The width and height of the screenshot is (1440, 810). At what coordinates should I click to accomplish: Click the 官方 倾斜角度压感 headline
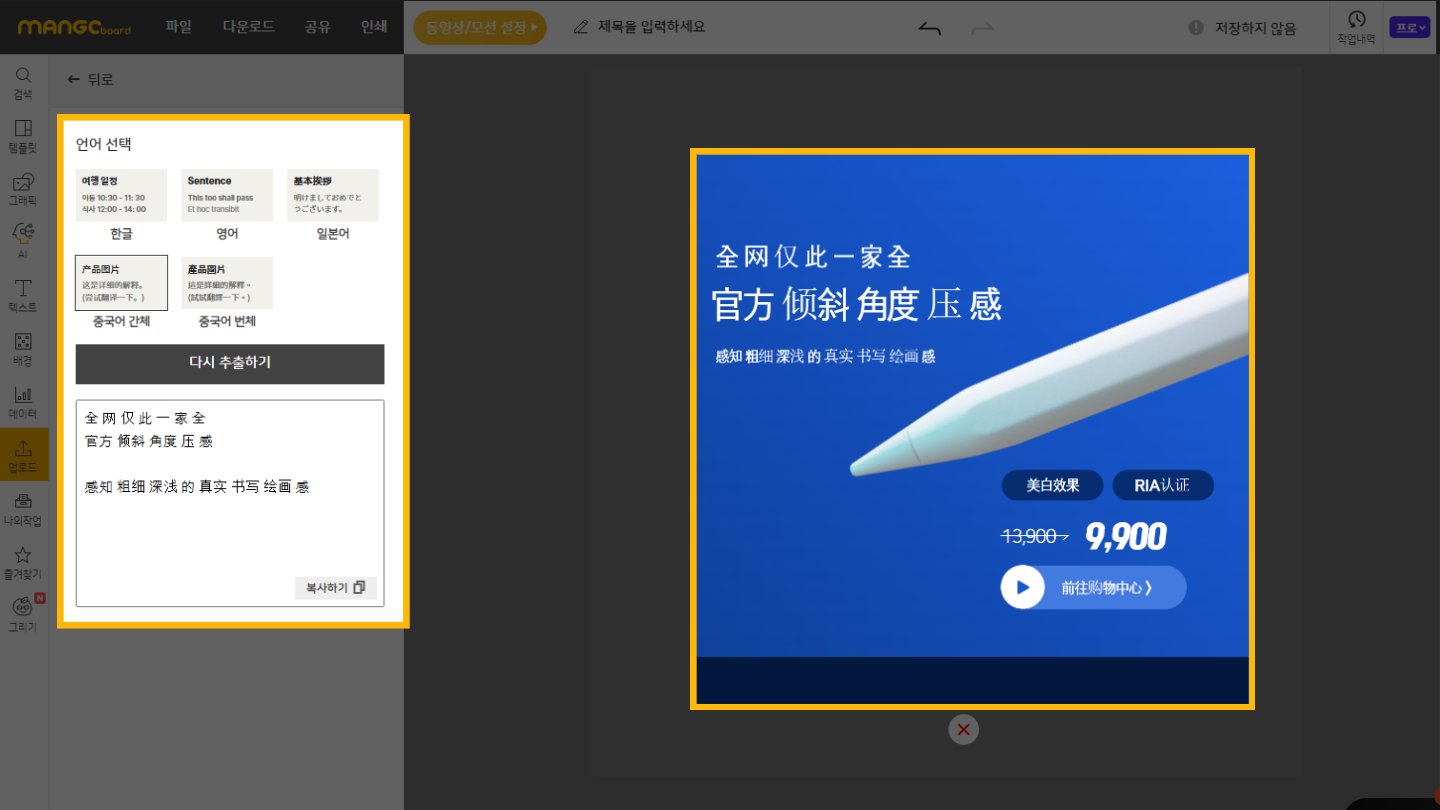coord(857,305)
